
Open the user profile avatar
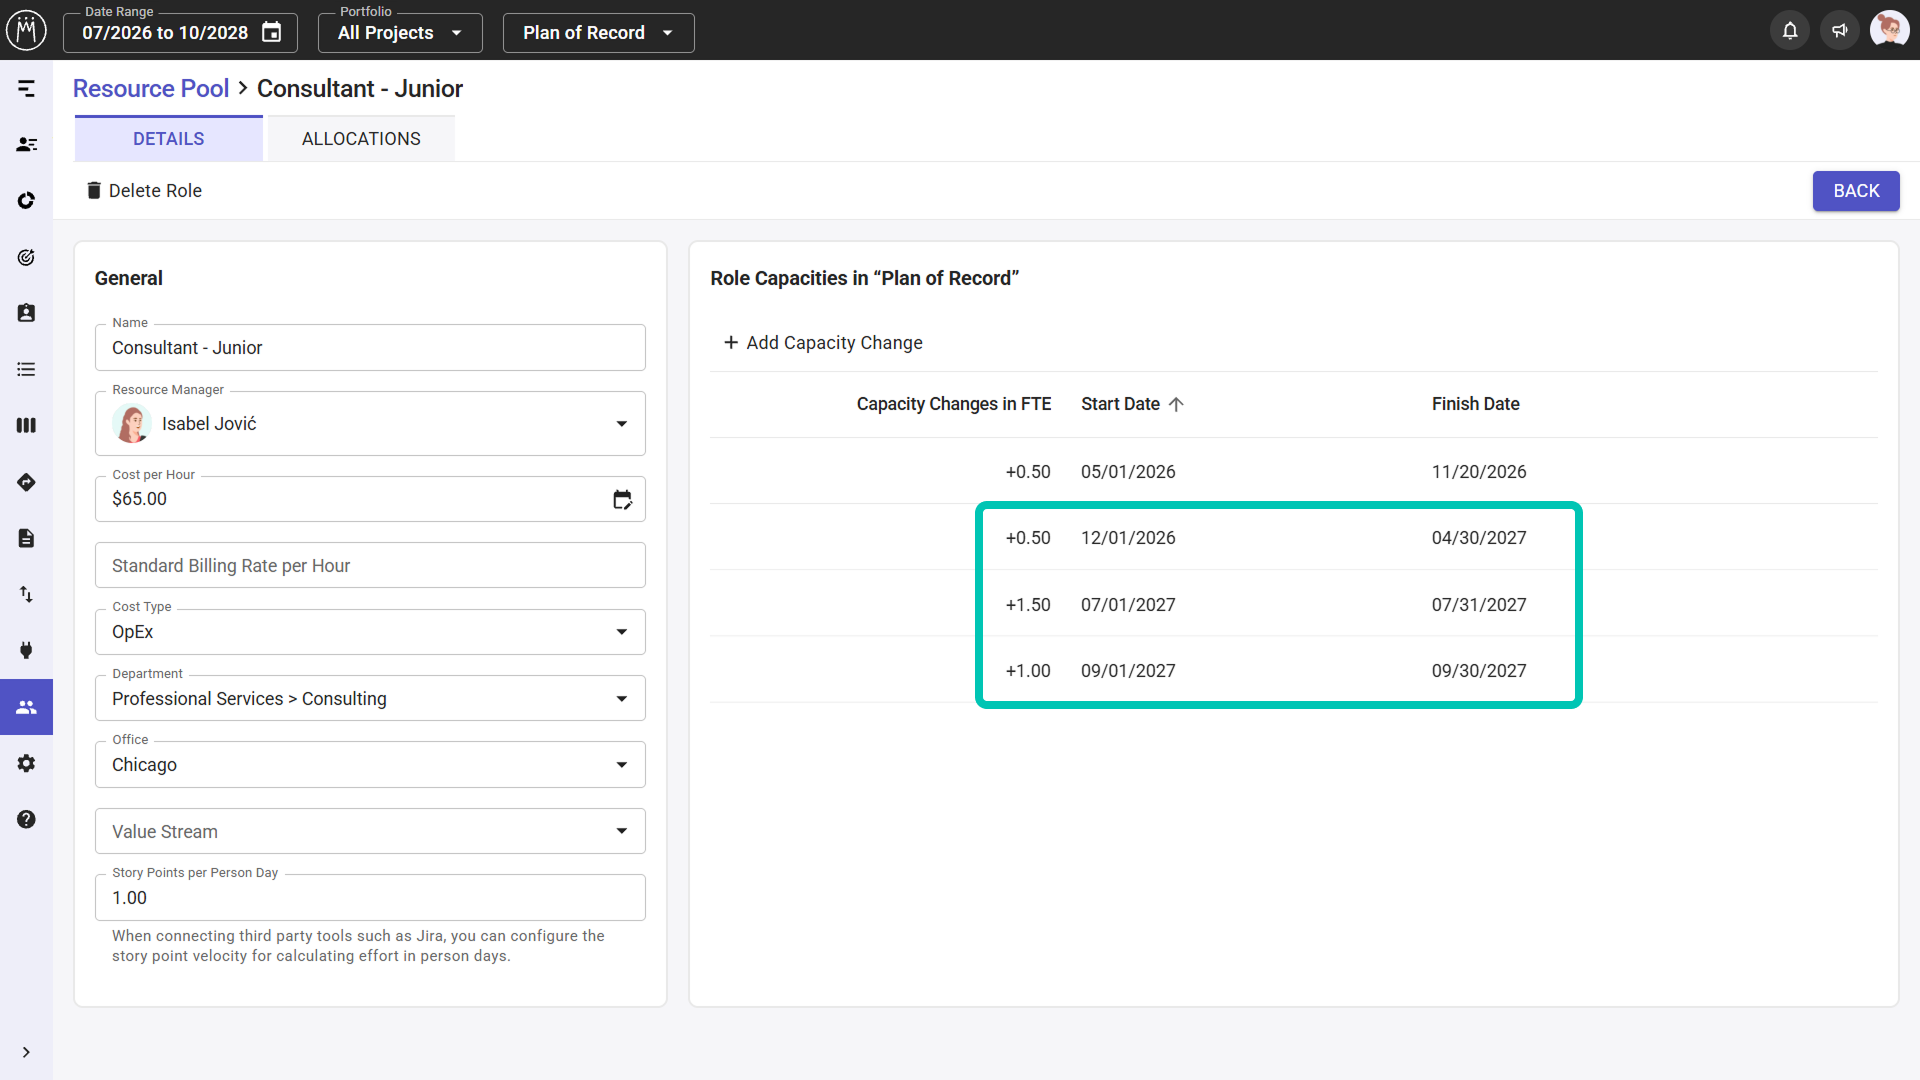pyautogui.click(x=1889, y=30)
